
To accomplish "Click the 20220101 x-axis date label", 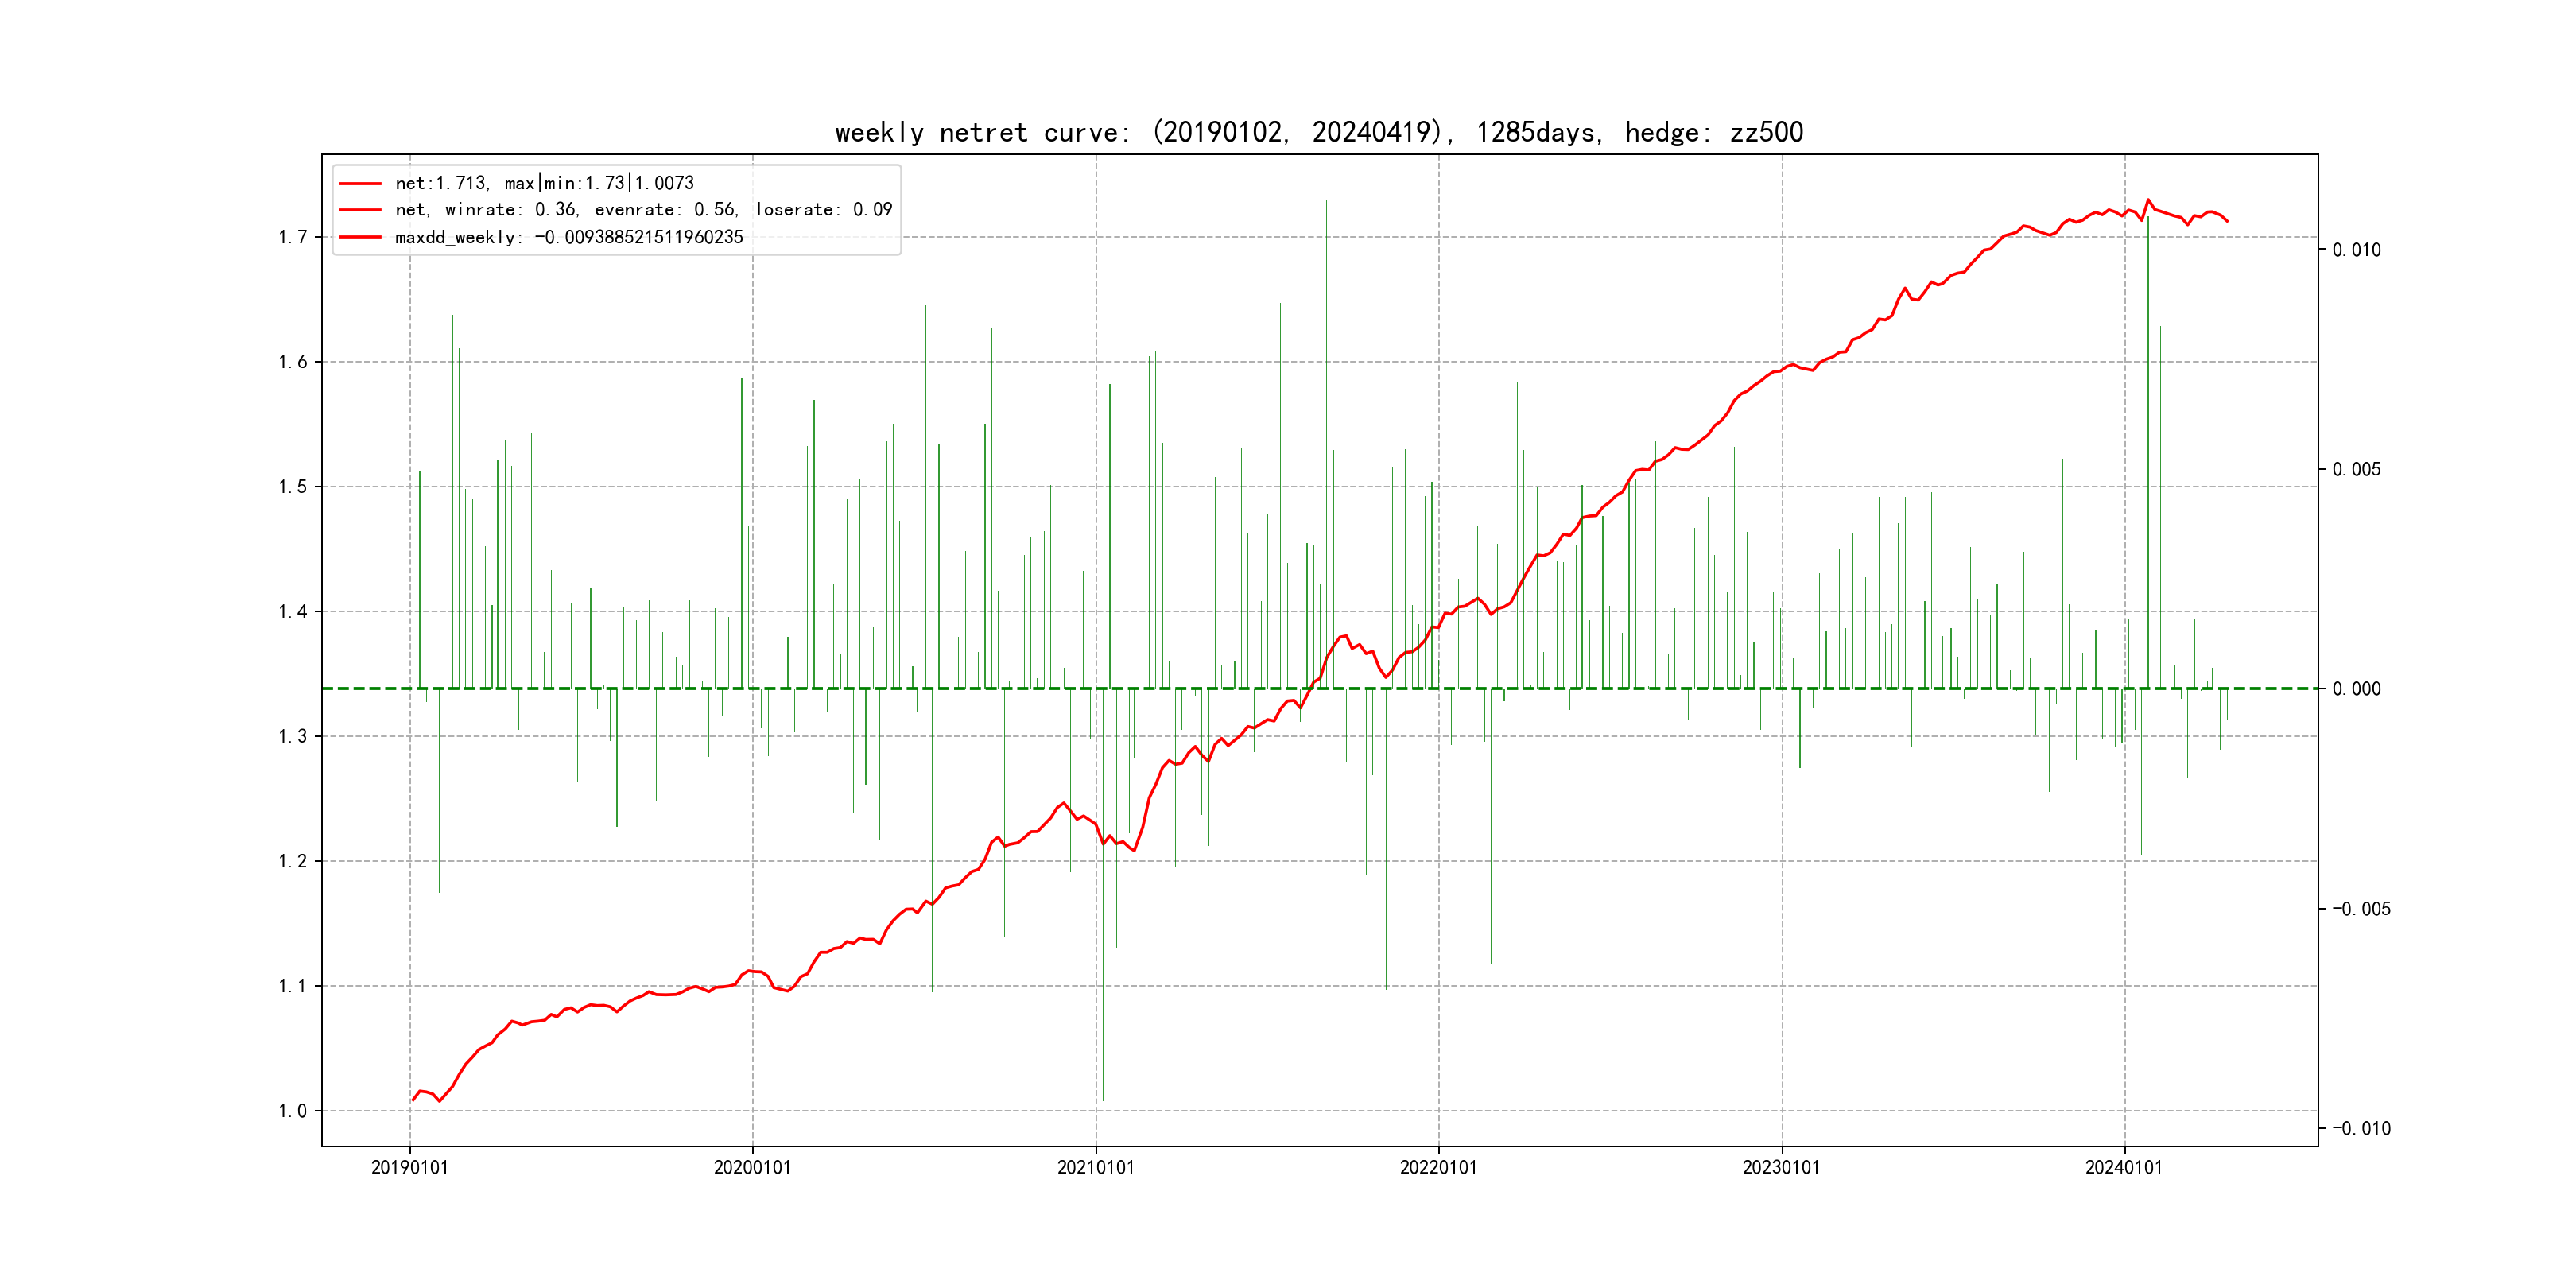I will 1438,1167.
